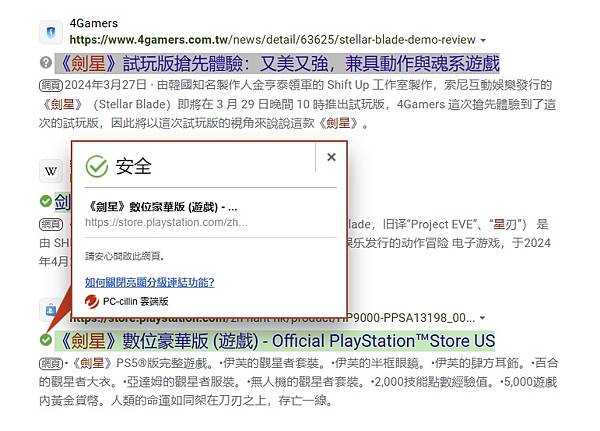Click the 網頁 tag under Wikipedia result
600x431 pixels.
tap(51, 224)
